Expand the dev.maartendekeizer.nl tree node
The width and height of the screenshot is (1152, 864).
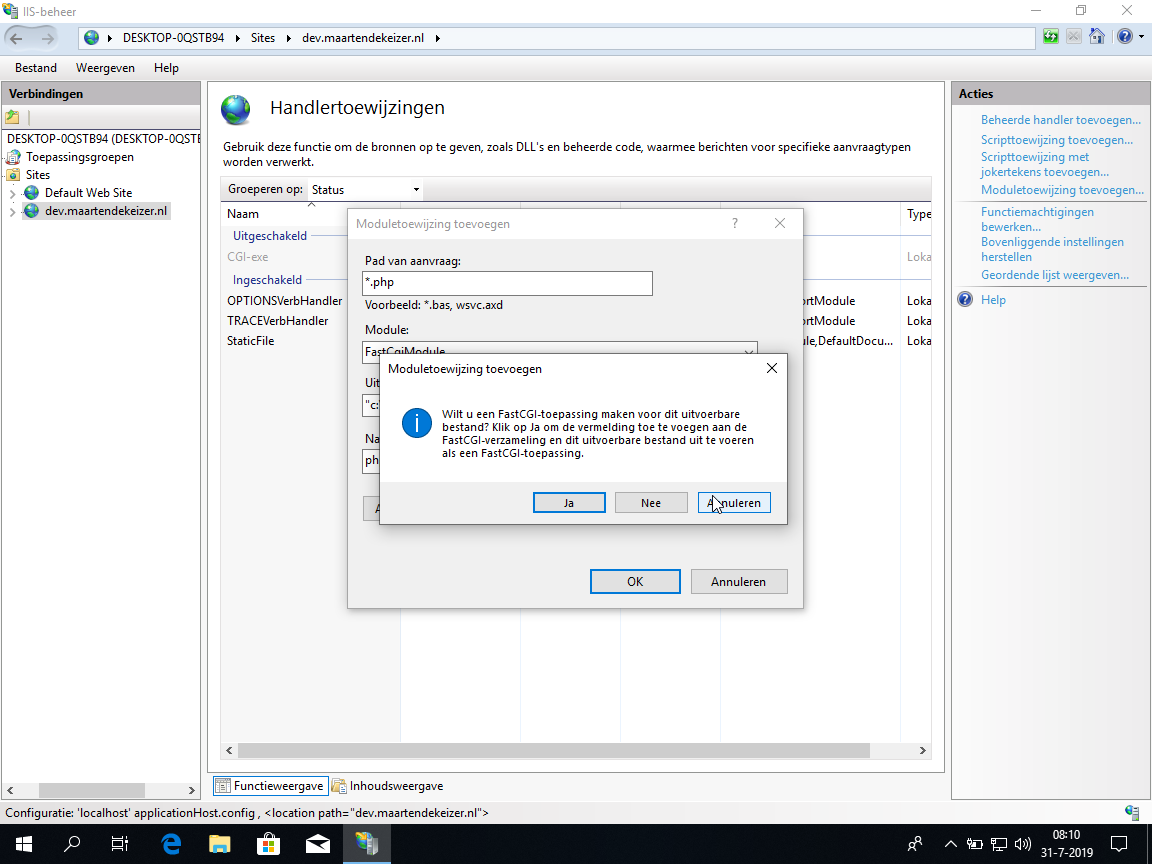coord(12,212)
